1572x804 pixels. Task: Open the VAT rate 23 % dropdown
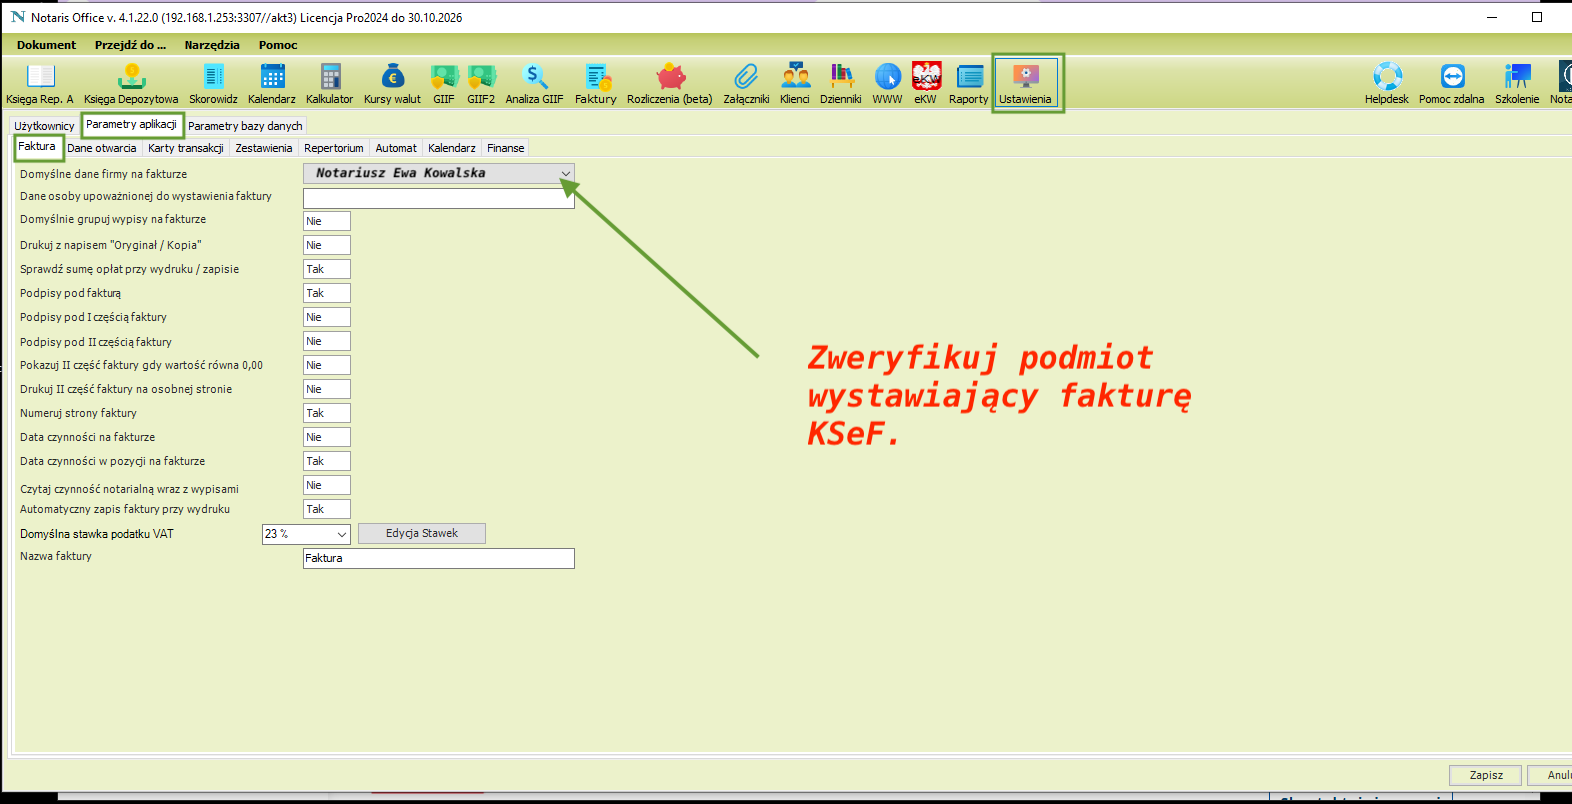pyautogui.click(x=341, y=534)
